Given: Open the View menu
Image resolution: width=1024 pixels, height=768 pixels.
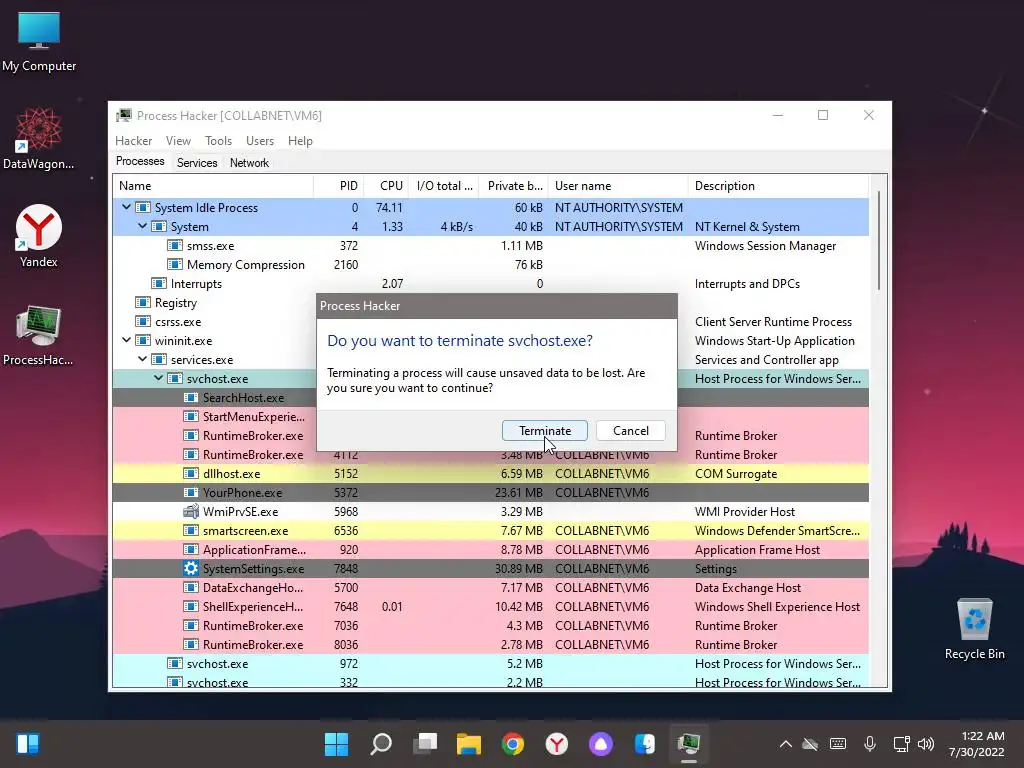Looking at the screenshot, I should pos(178,140).
